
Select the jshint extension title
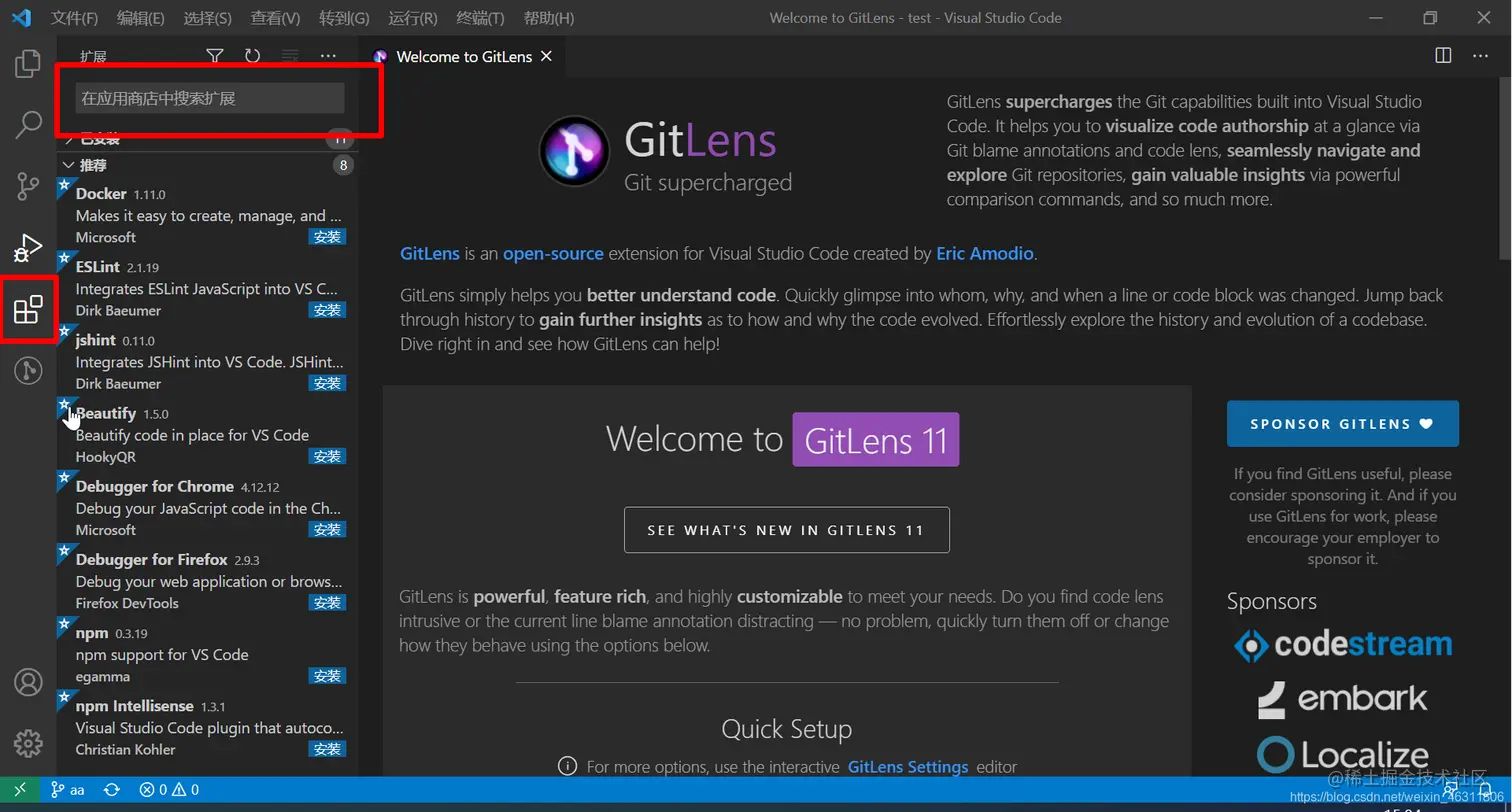coord(96,340)
